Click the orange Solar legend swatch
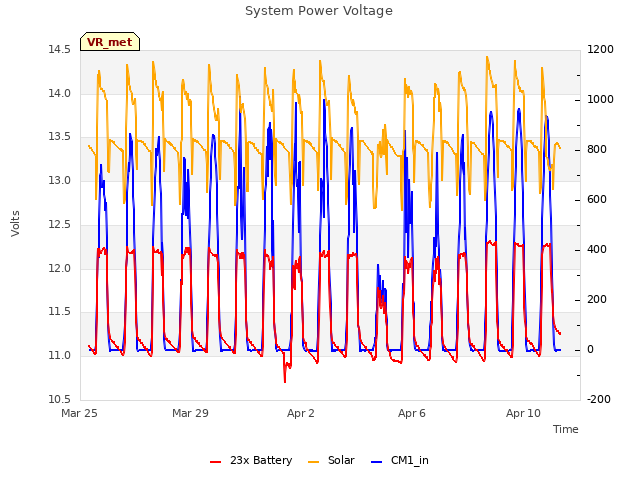640x480 pixels. (313, 462)
